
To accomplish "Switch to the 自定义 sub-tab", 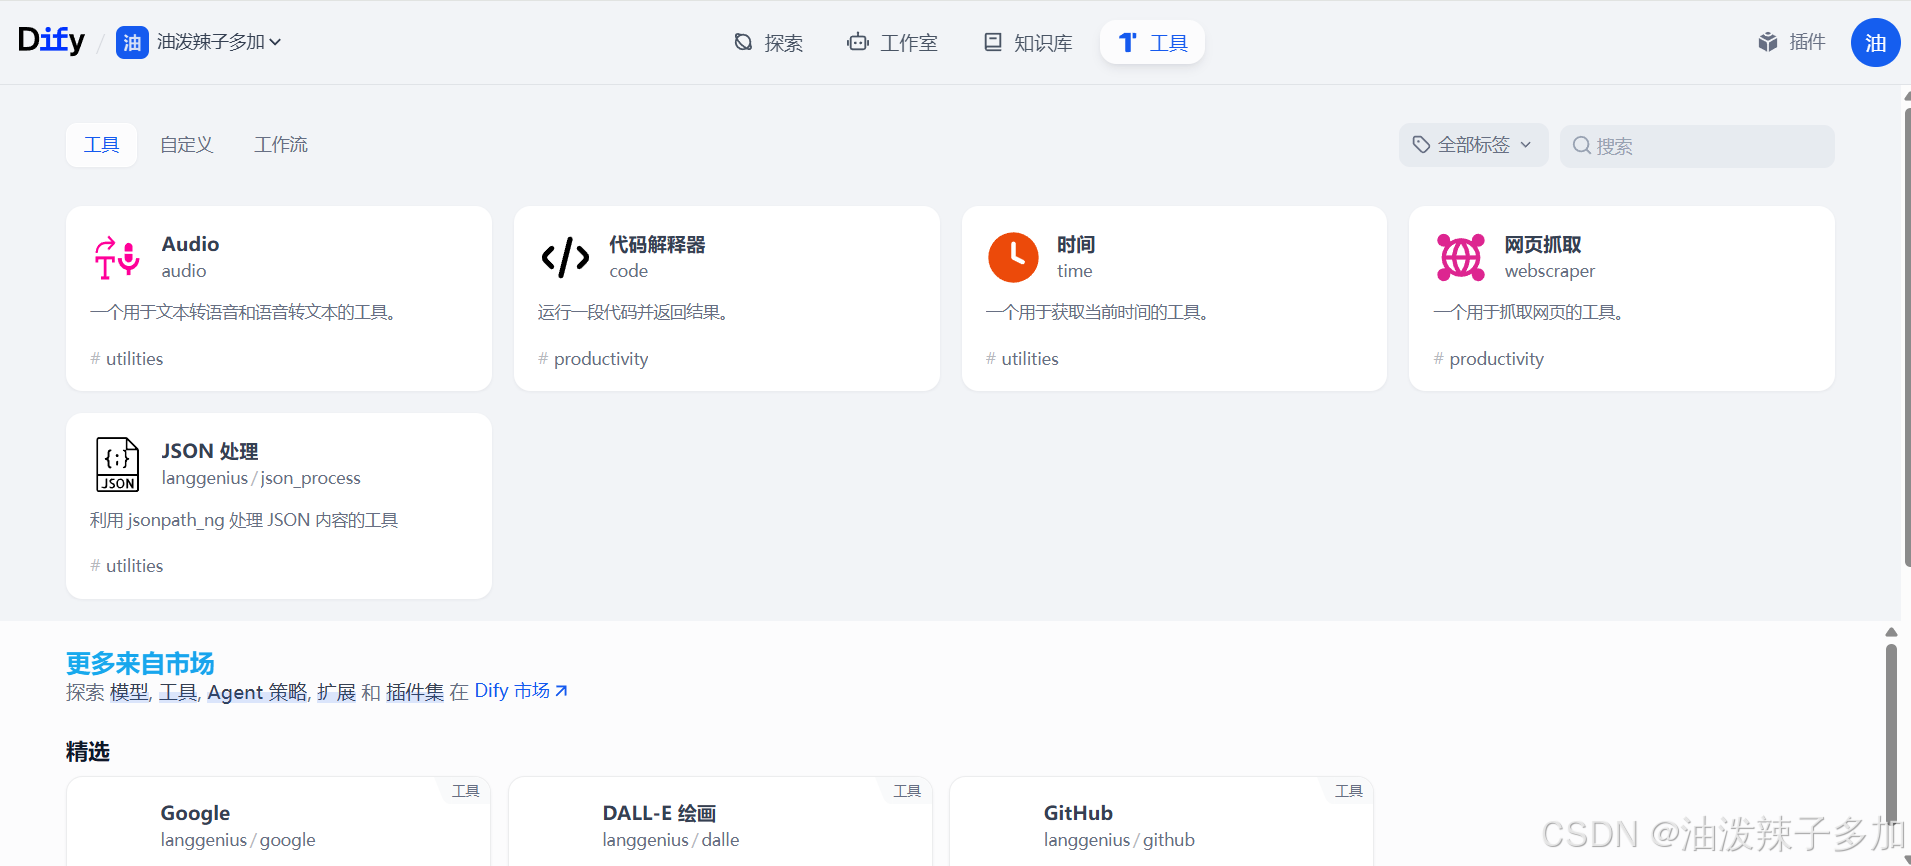I will [x=187, y=145].
